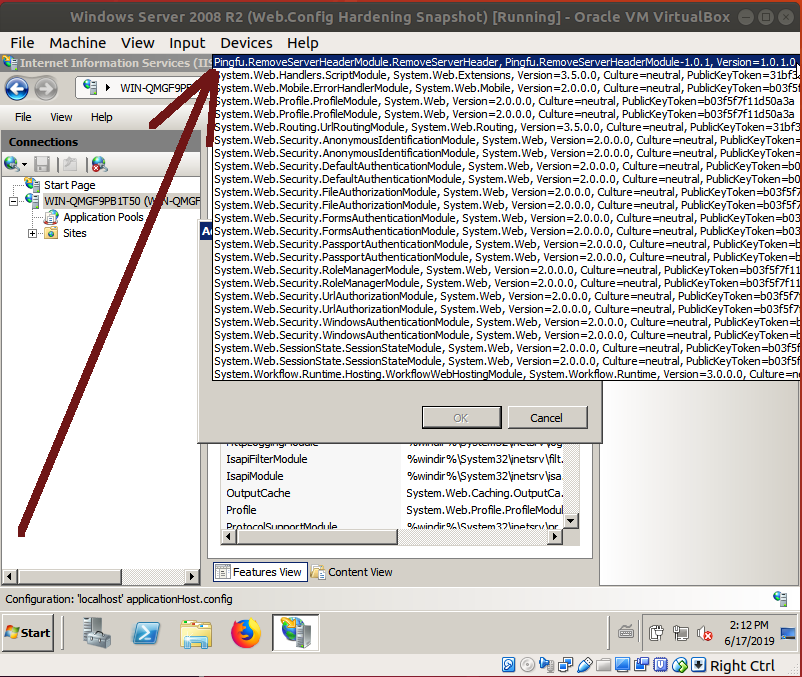The width and height of the screenshot is (802, 677).
Task: Click the tray keyboard icon
Action: point(626,633)
